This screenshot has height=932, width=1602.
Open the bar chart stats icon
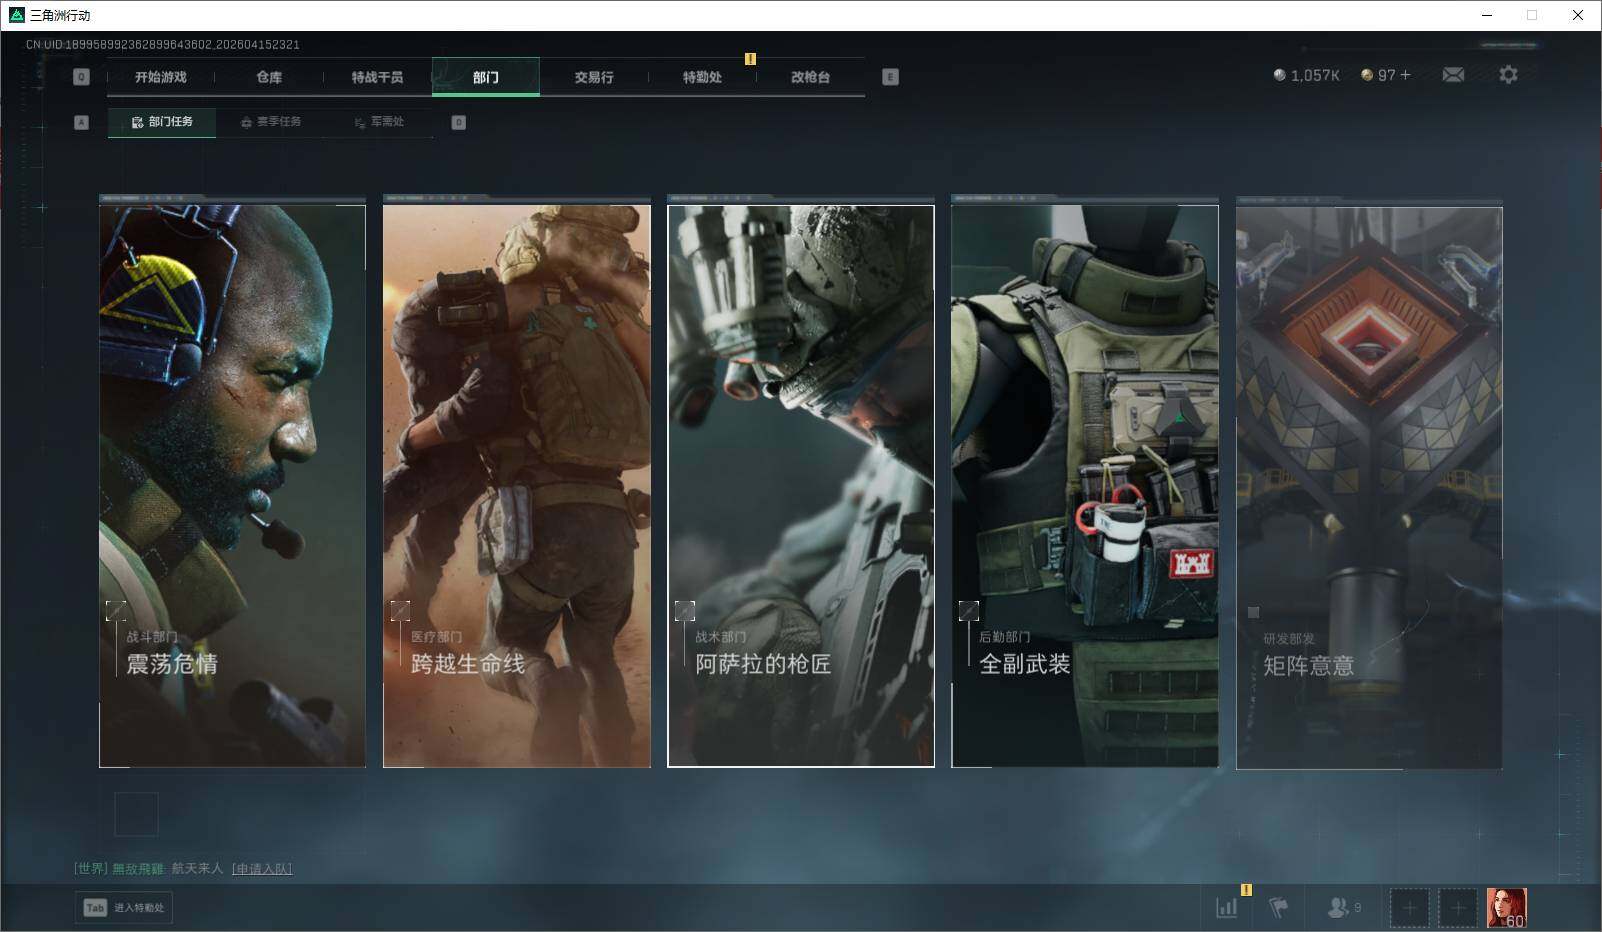point(1227,907)
